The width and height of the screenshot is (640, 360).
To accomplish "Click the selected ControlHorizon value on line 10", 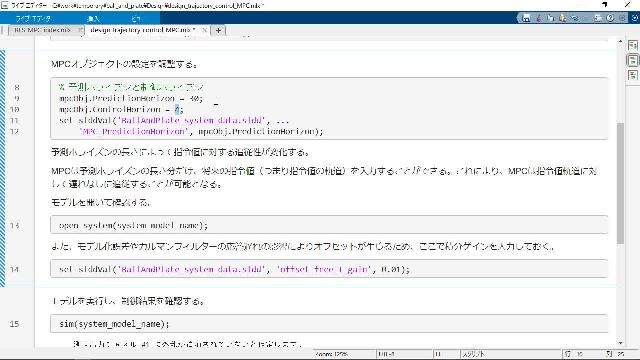I will pos(177,109).
